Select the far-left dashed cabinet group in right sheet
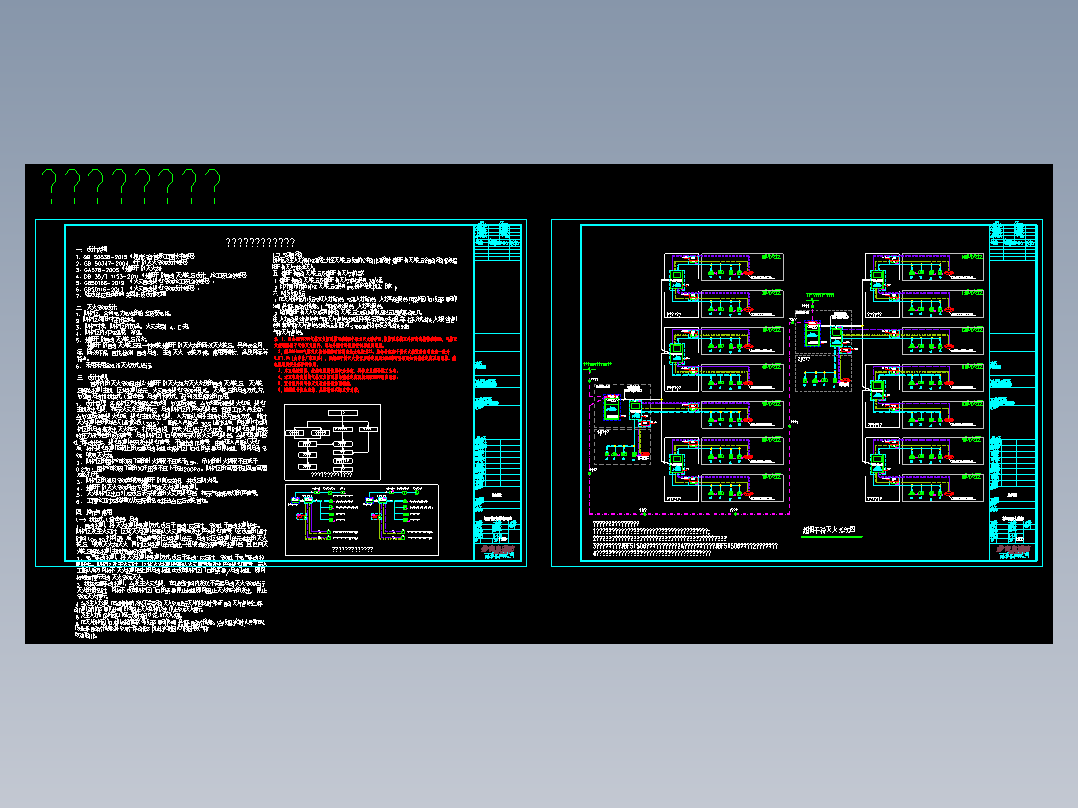 point(623,424)
